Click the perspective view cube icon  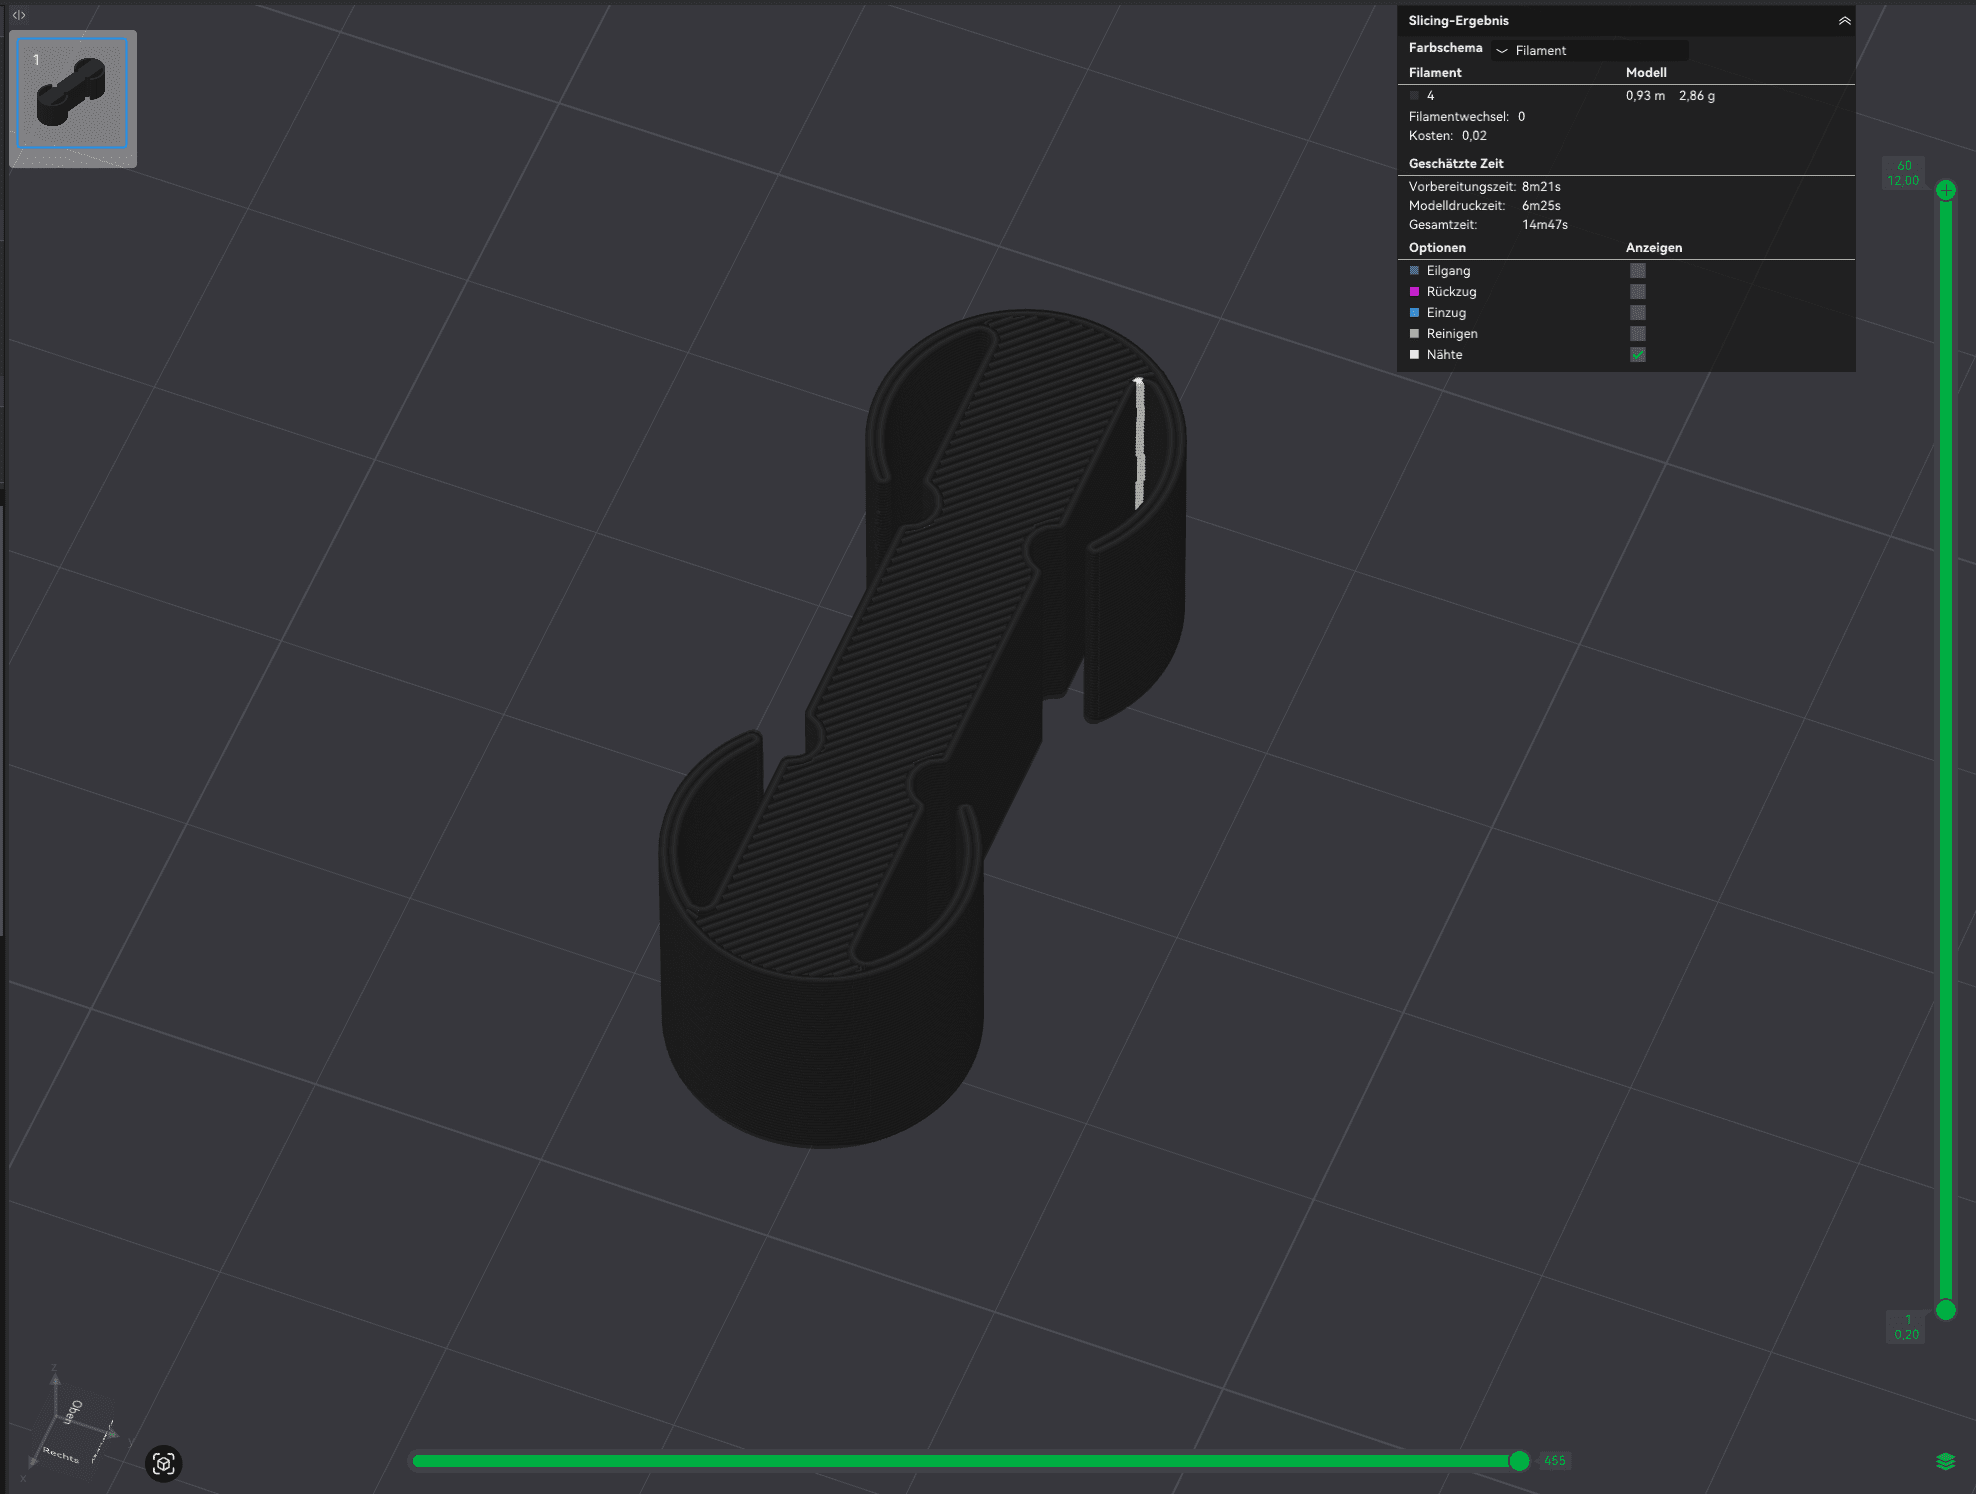pyautogui.click(x=164, y=1464)
